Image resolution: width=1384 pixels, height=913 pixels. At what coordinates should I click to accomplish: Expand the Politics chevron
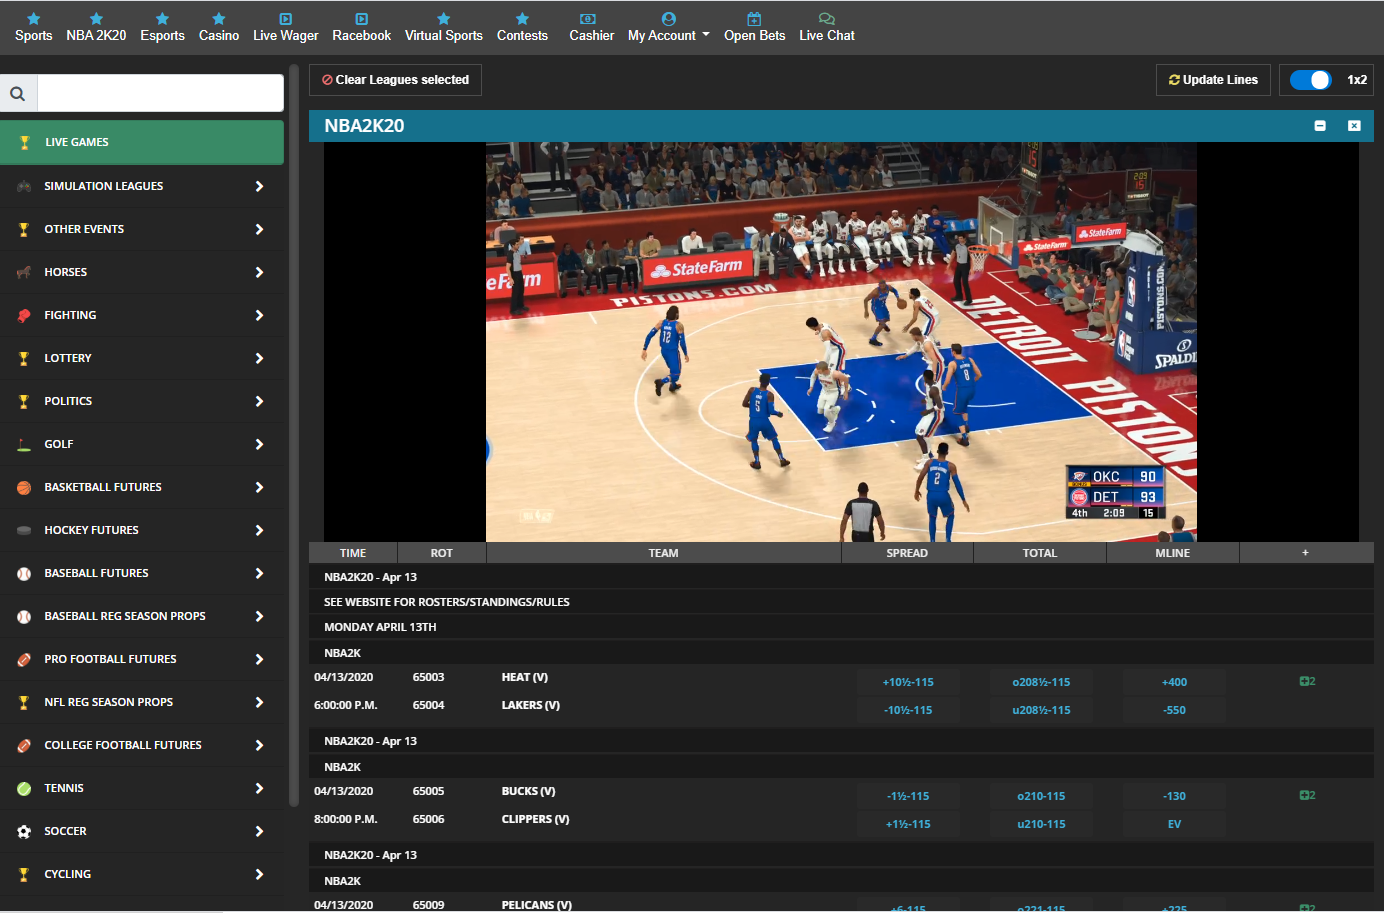(x=259, y=401)
